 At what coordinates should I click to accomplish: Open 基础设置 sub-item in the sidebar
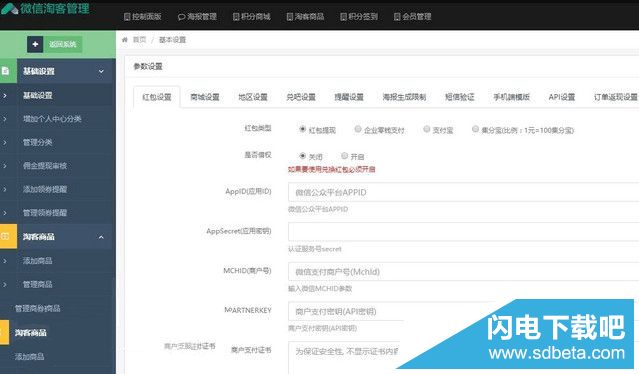(37, 95)
